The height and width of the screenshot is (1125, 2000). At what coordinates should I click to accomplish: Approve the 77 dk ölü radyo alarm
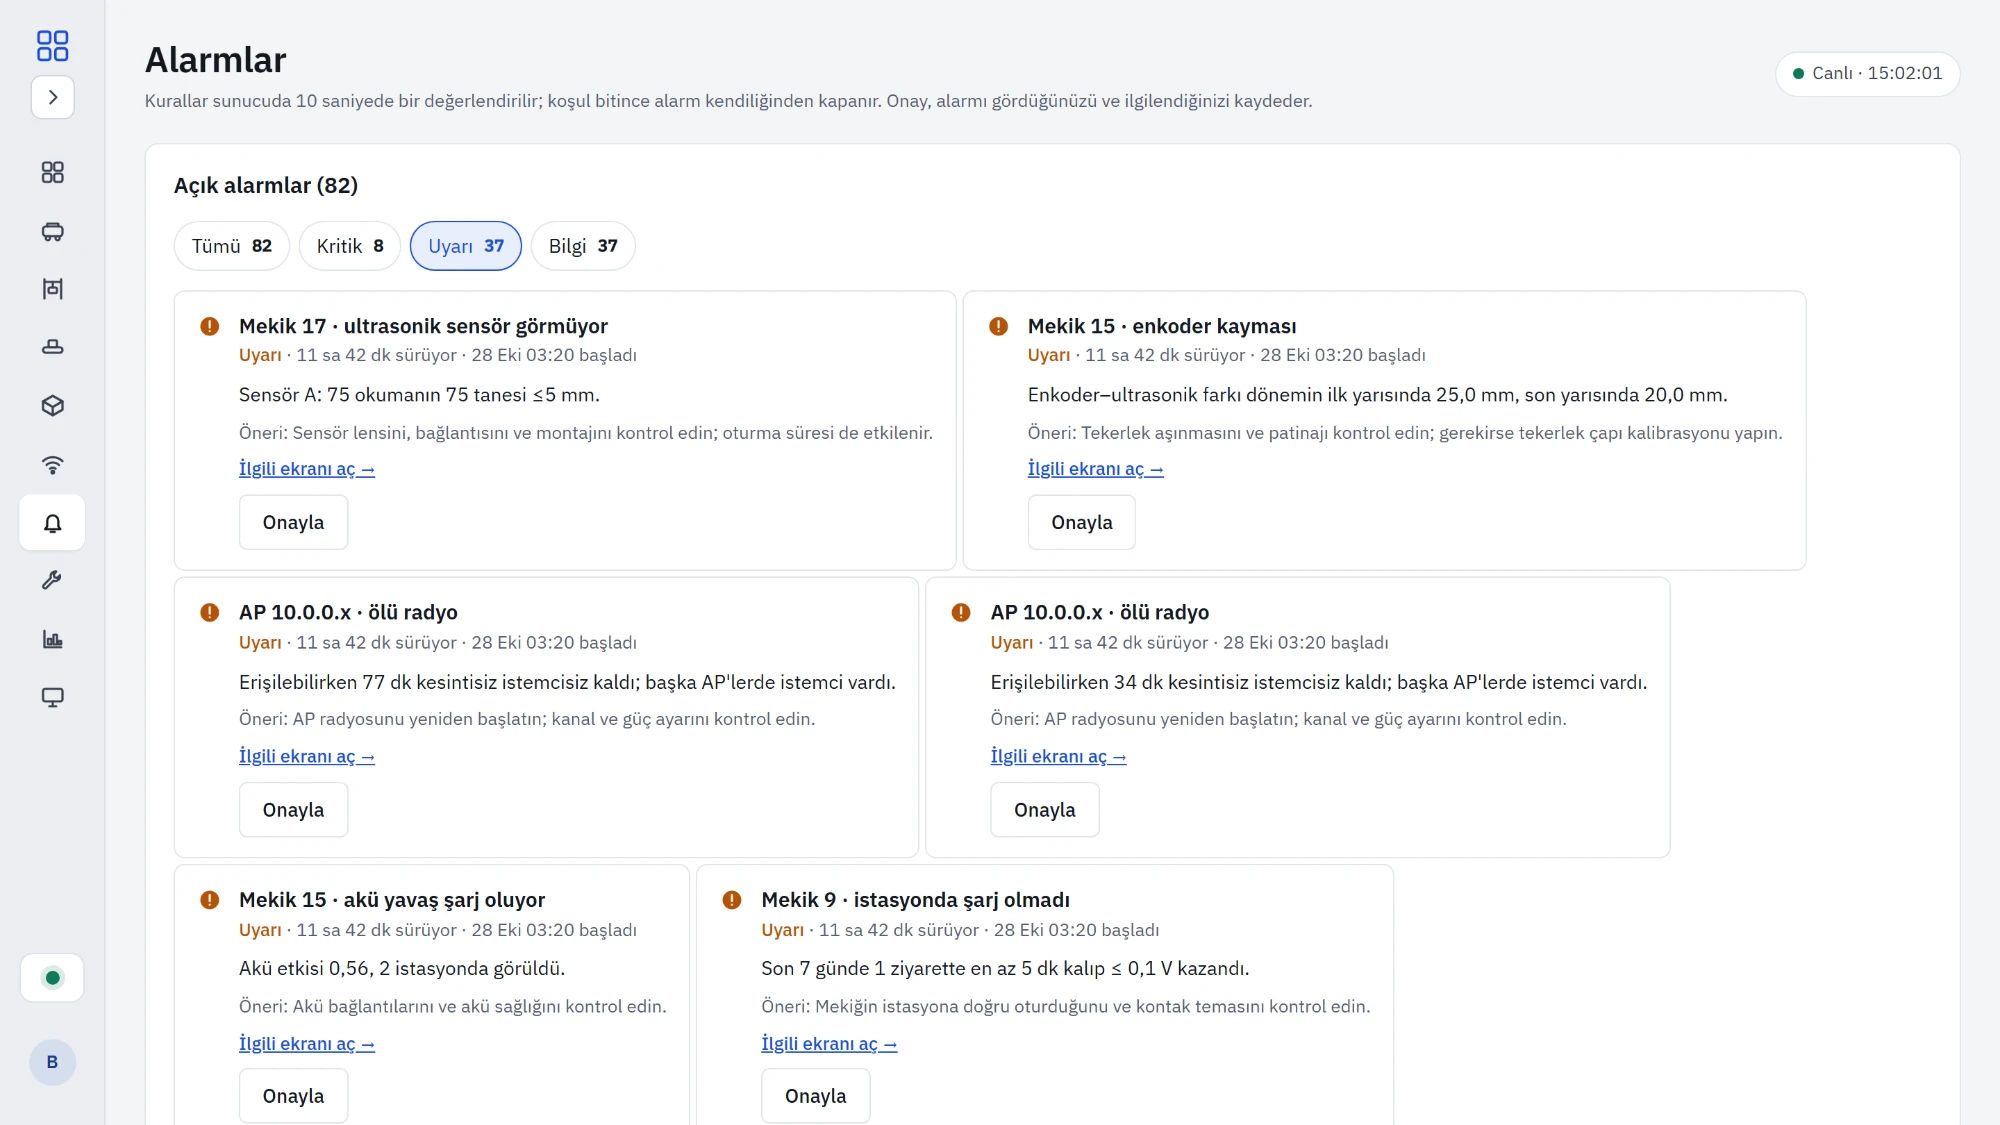294,810
